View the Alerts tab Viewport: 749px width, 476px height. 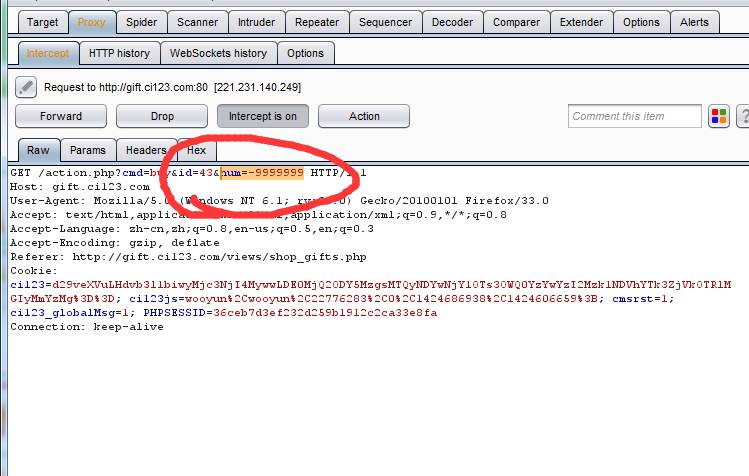pyautogui.click(x=695, y=22)
